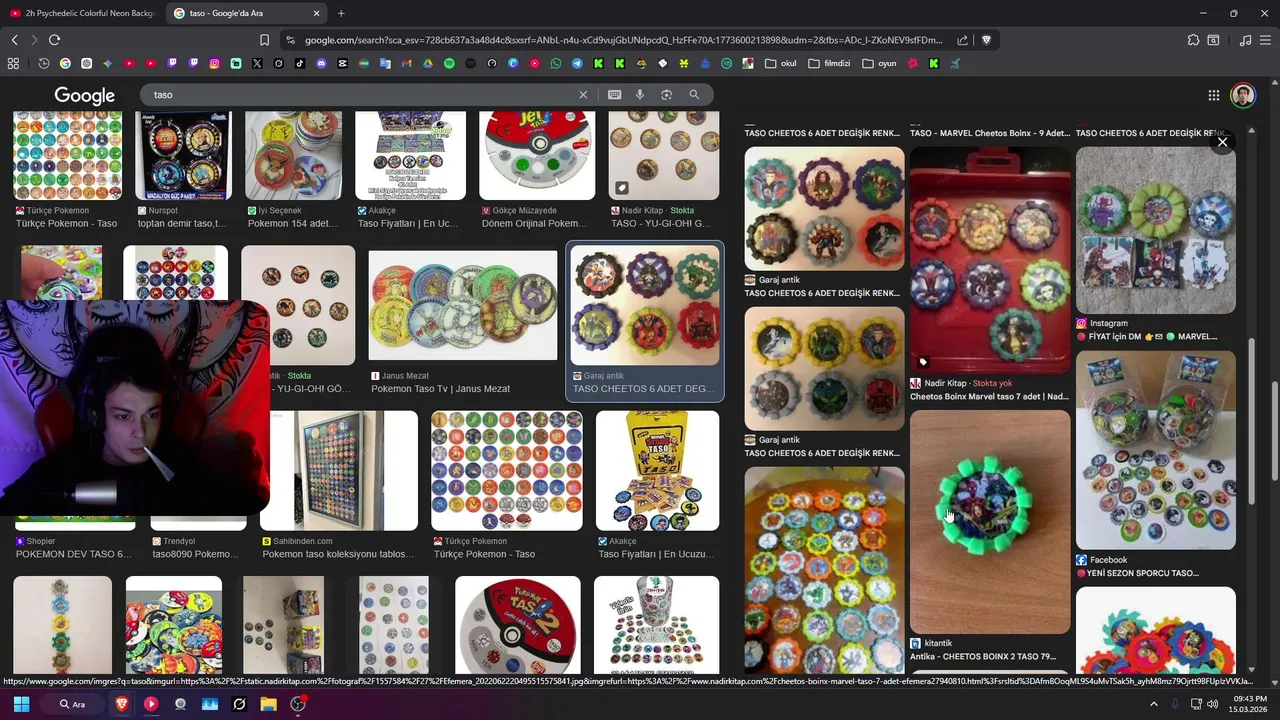This screenshot has height=720, width=1280.
Task: Open the yellow TASO box thumbnail
Action: coord(657,471)
